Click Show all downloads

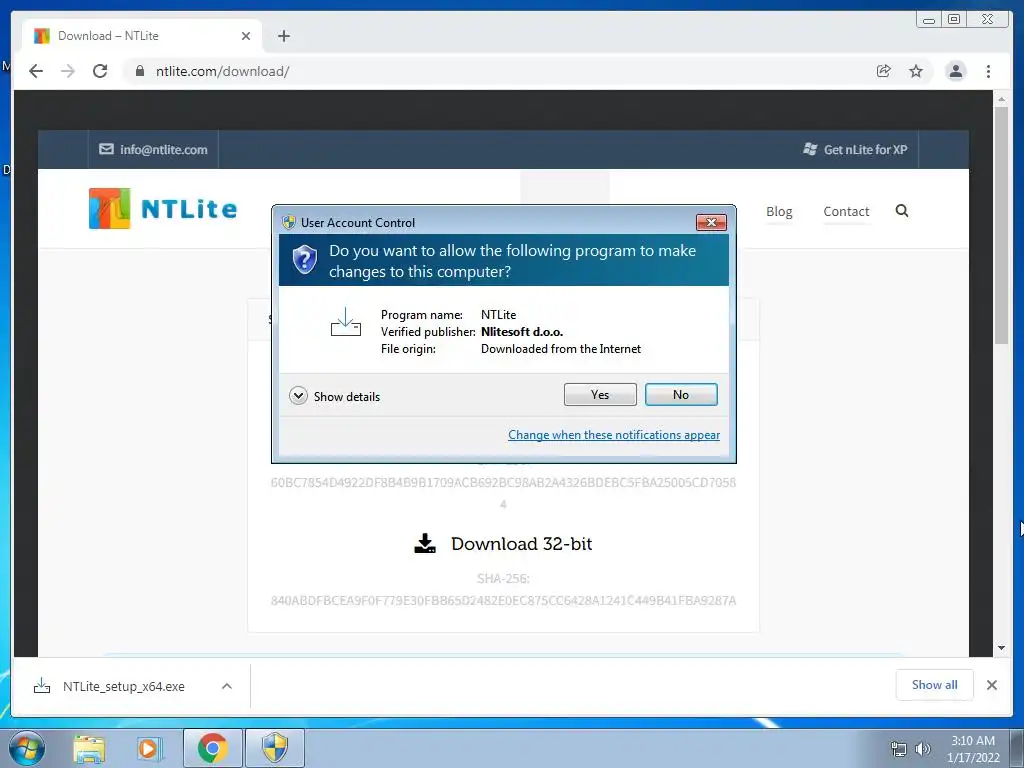(x=935, y=684)
